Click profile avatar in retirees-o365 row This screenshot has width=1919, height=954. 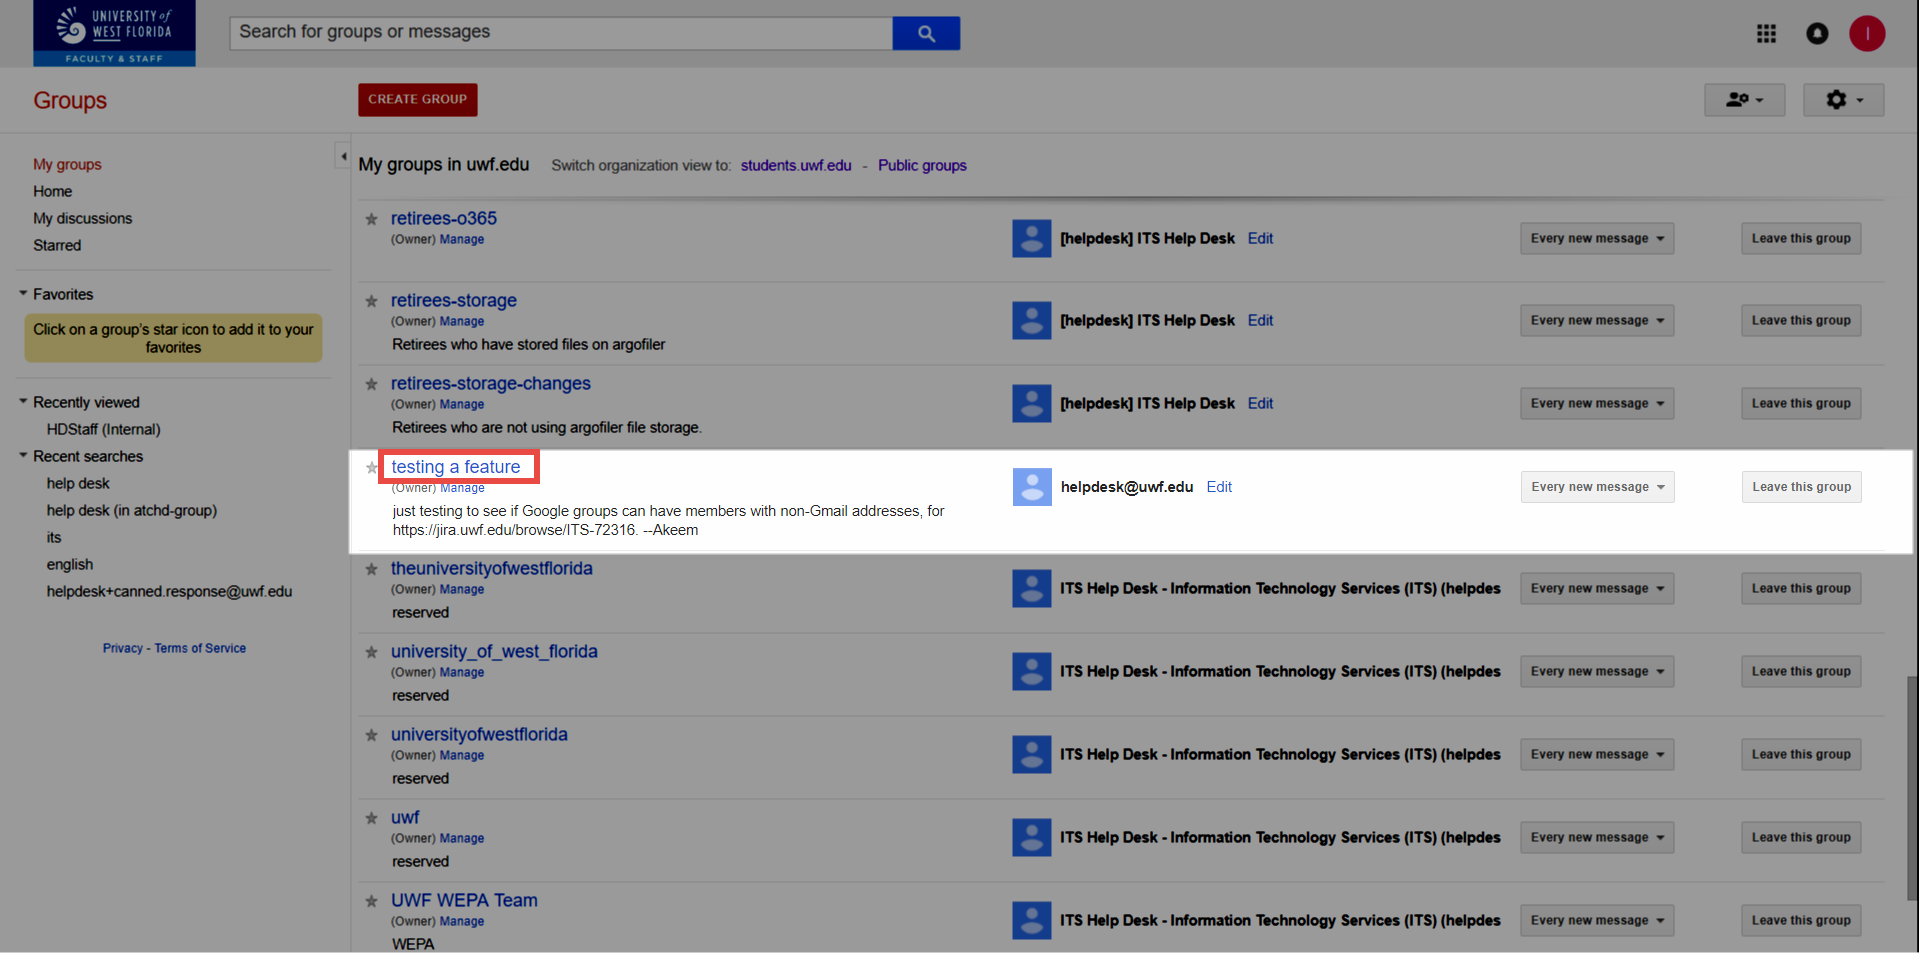(x=1032, y=238)
